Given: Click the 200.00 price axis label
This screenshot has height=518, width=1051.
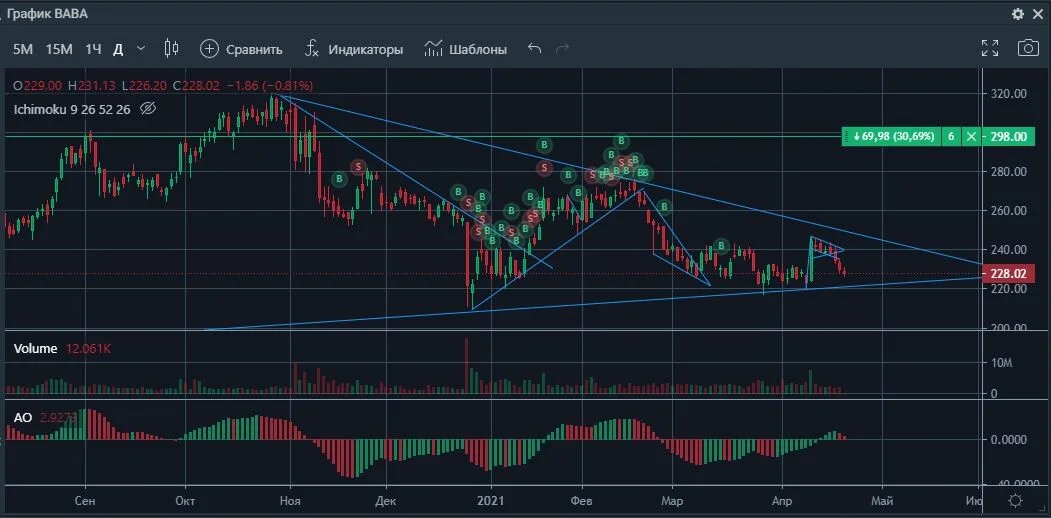Looking at the screenshot, I should [x=1009, y=328].
